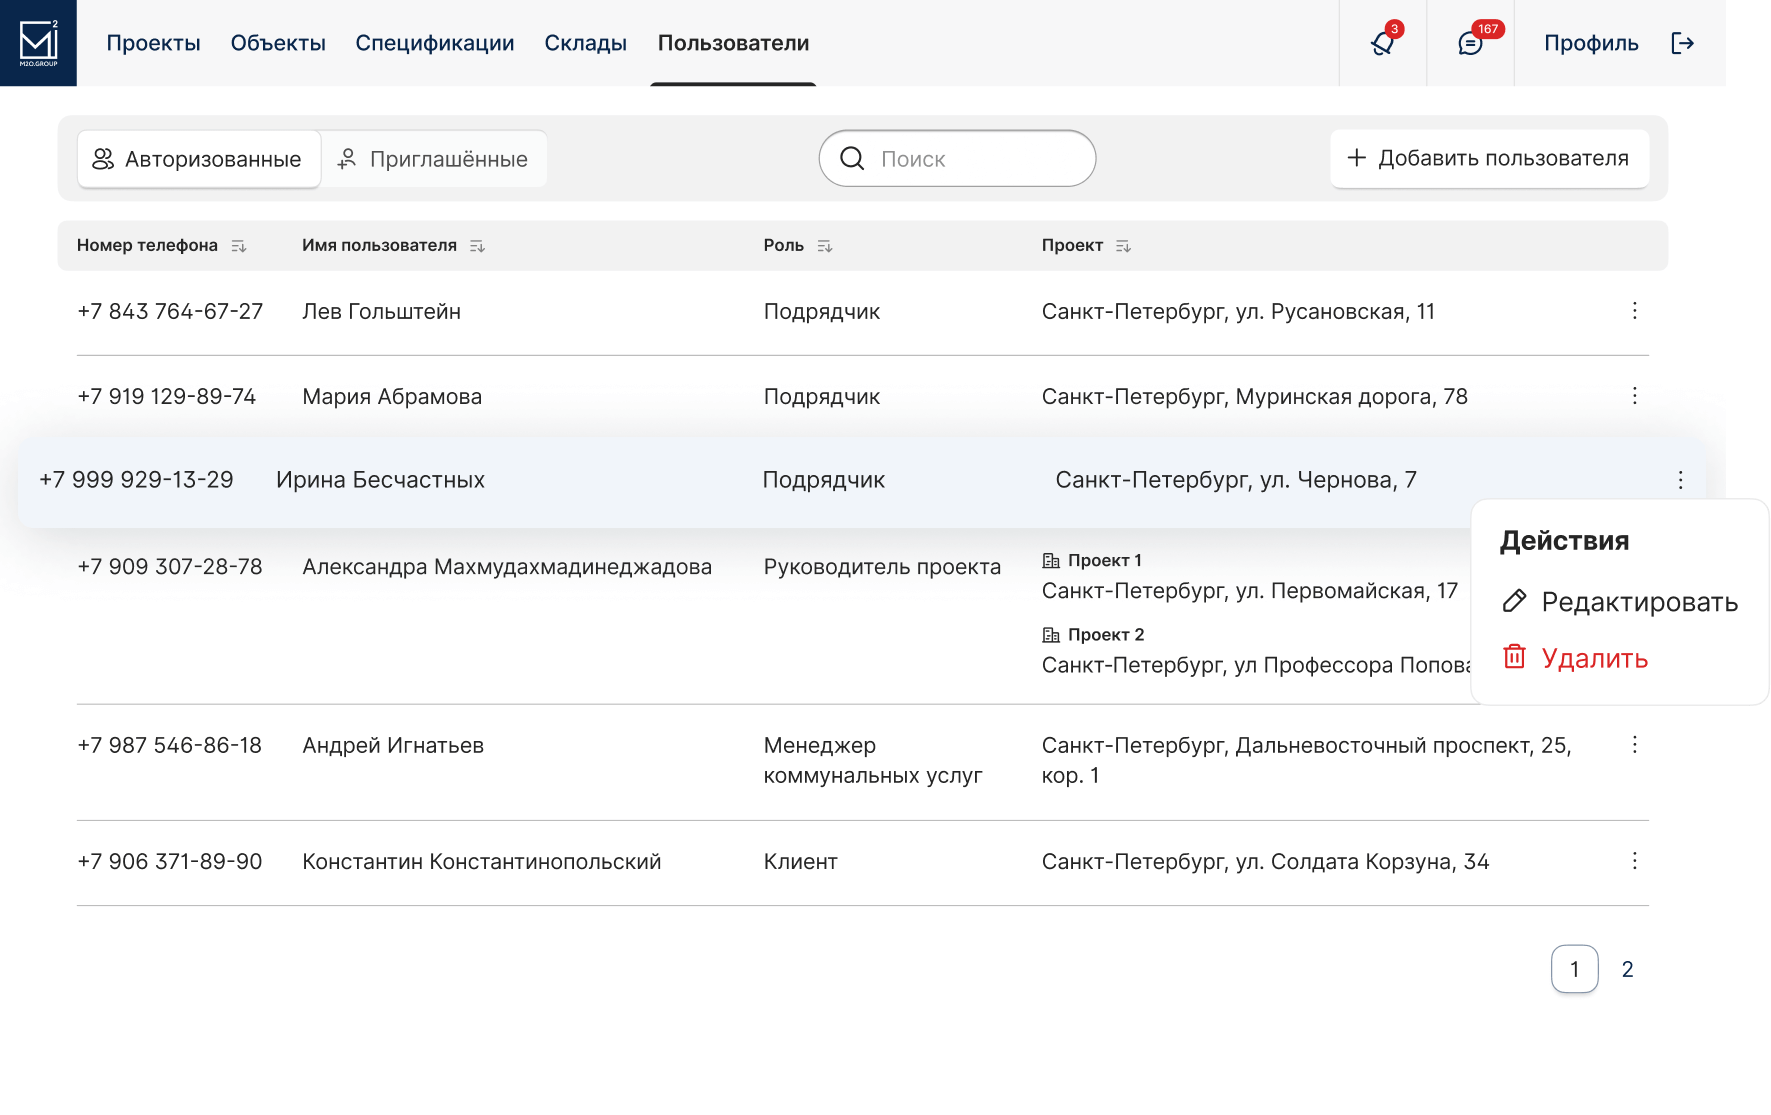The width and height of the screenshot is (1771, 1115).
Task: Click name Александра Махмудахмадинеджадова
Action: point(507,567)
